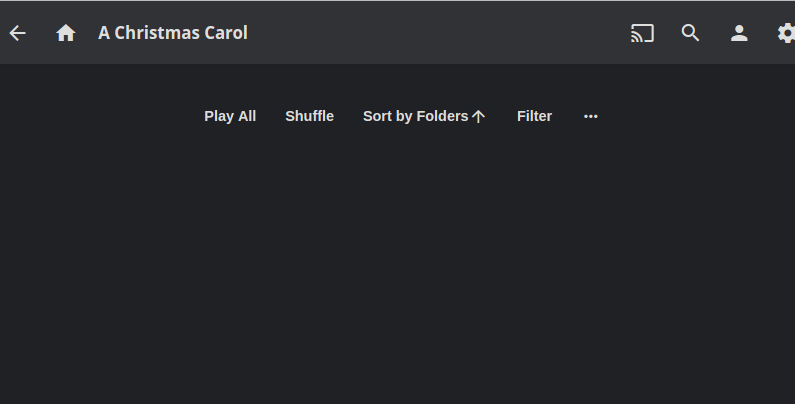795x404 pixels.
Task: Go to the Home screen icon
Action: pyautogui.click(x=66, y=33)
